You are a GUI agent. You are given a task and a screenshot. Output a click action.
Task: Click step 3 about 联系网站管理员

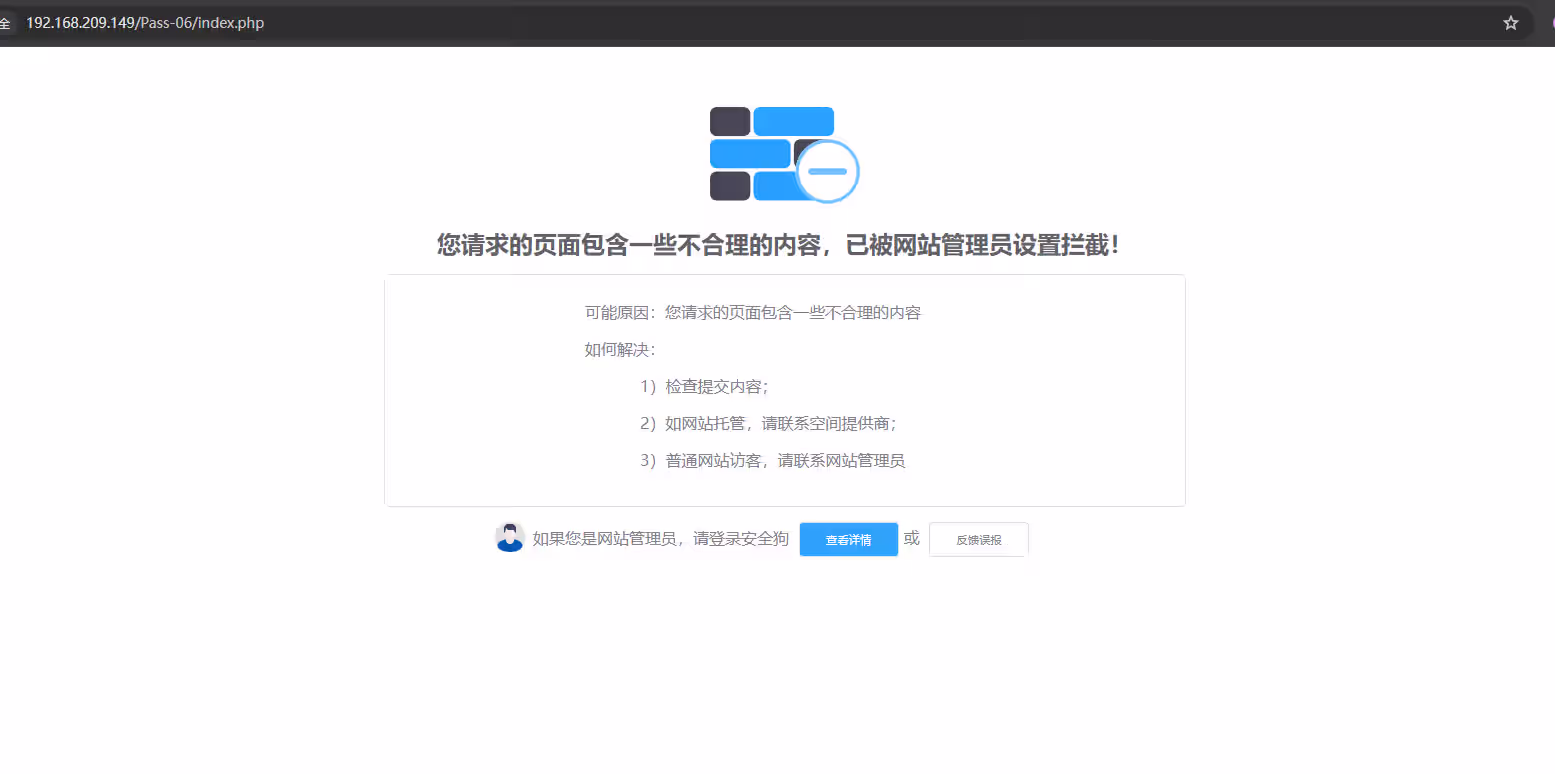772,461
